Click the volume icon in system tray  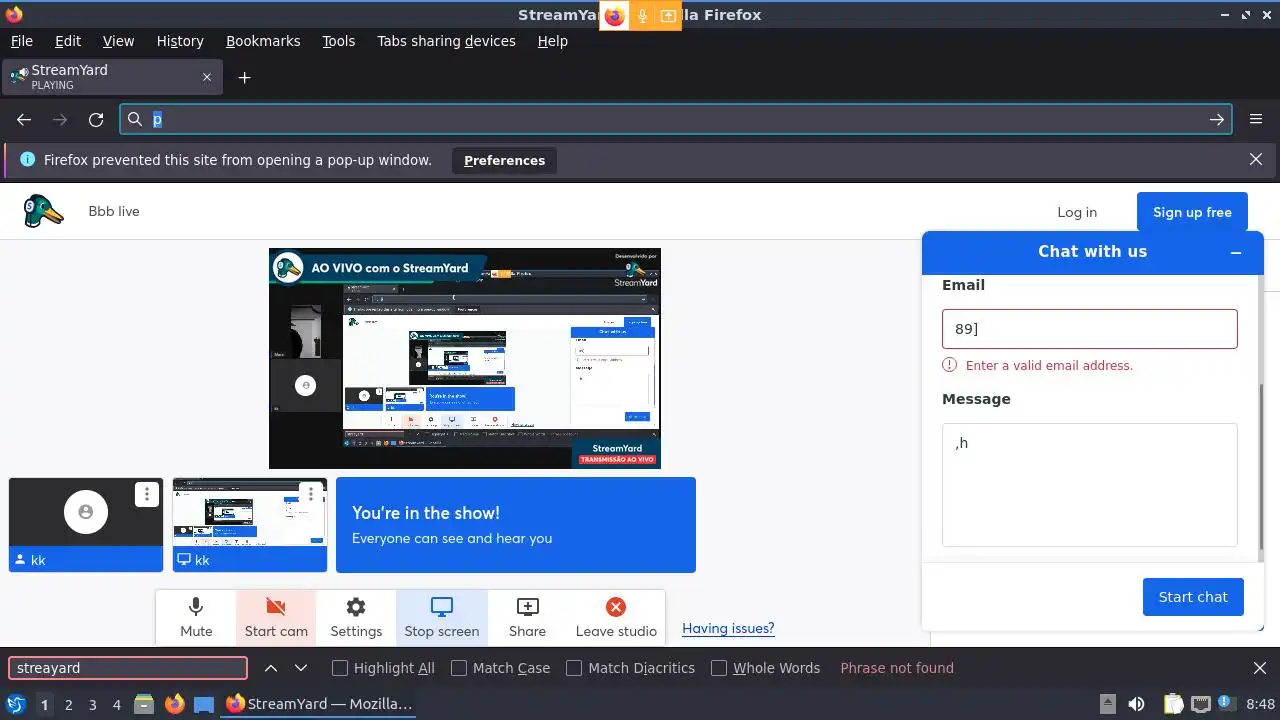tap(1136, 704)
